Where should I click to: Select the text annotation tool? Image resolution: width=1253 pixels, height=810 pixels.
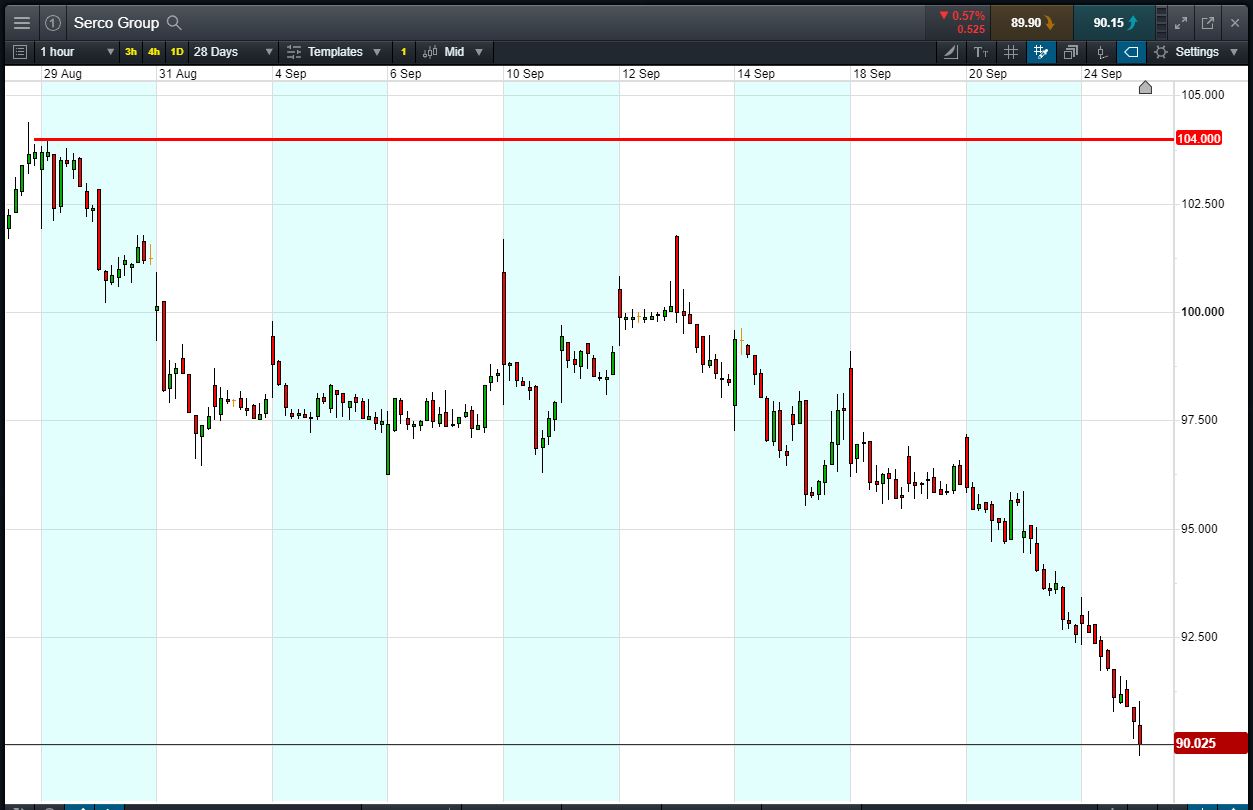pos(980,52)
